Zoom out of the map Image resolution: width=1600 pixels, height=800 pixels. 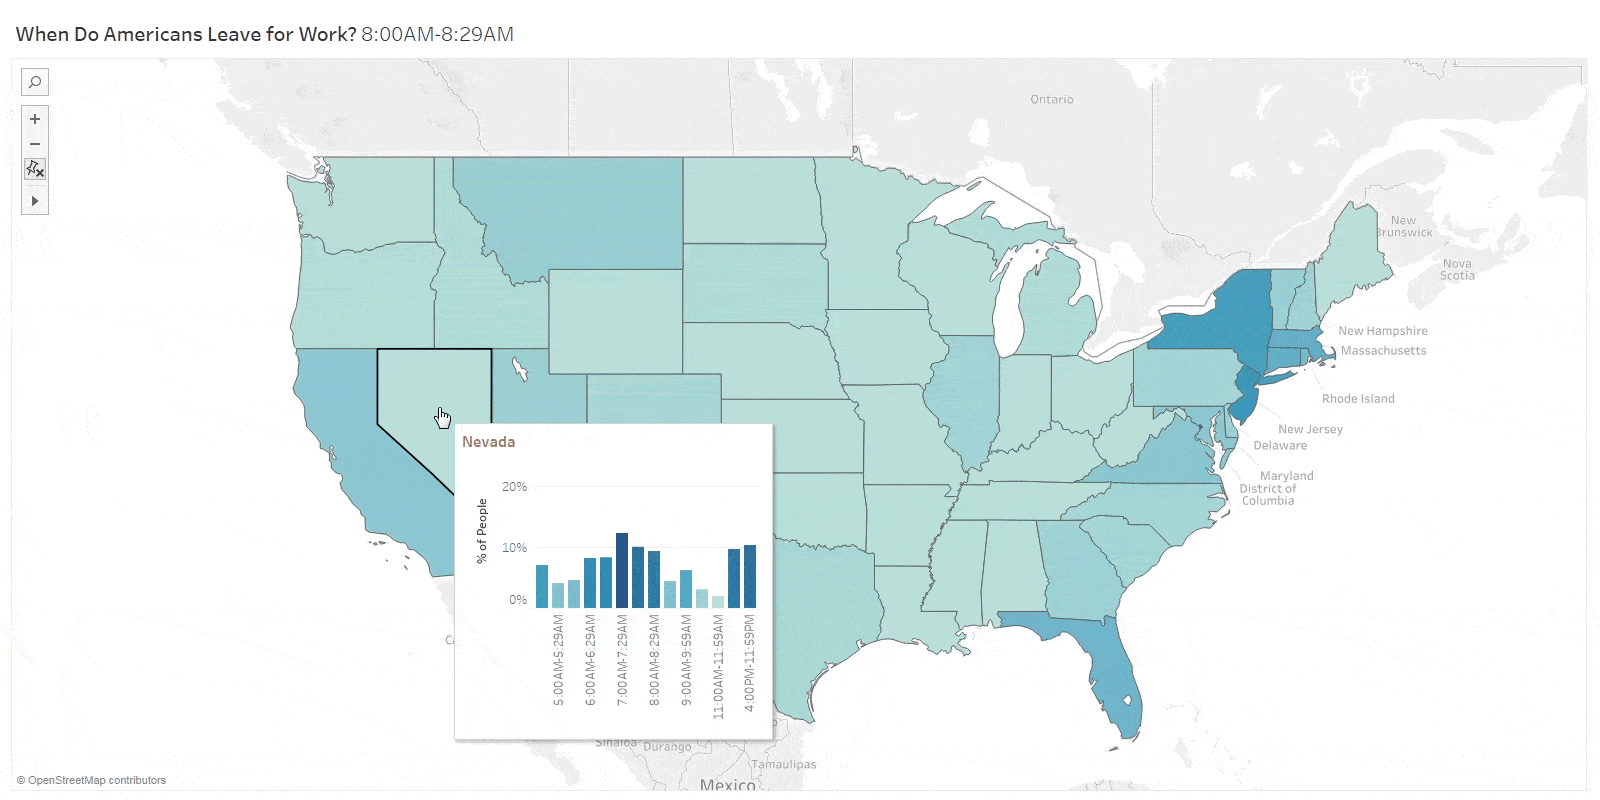coord(35,144)
